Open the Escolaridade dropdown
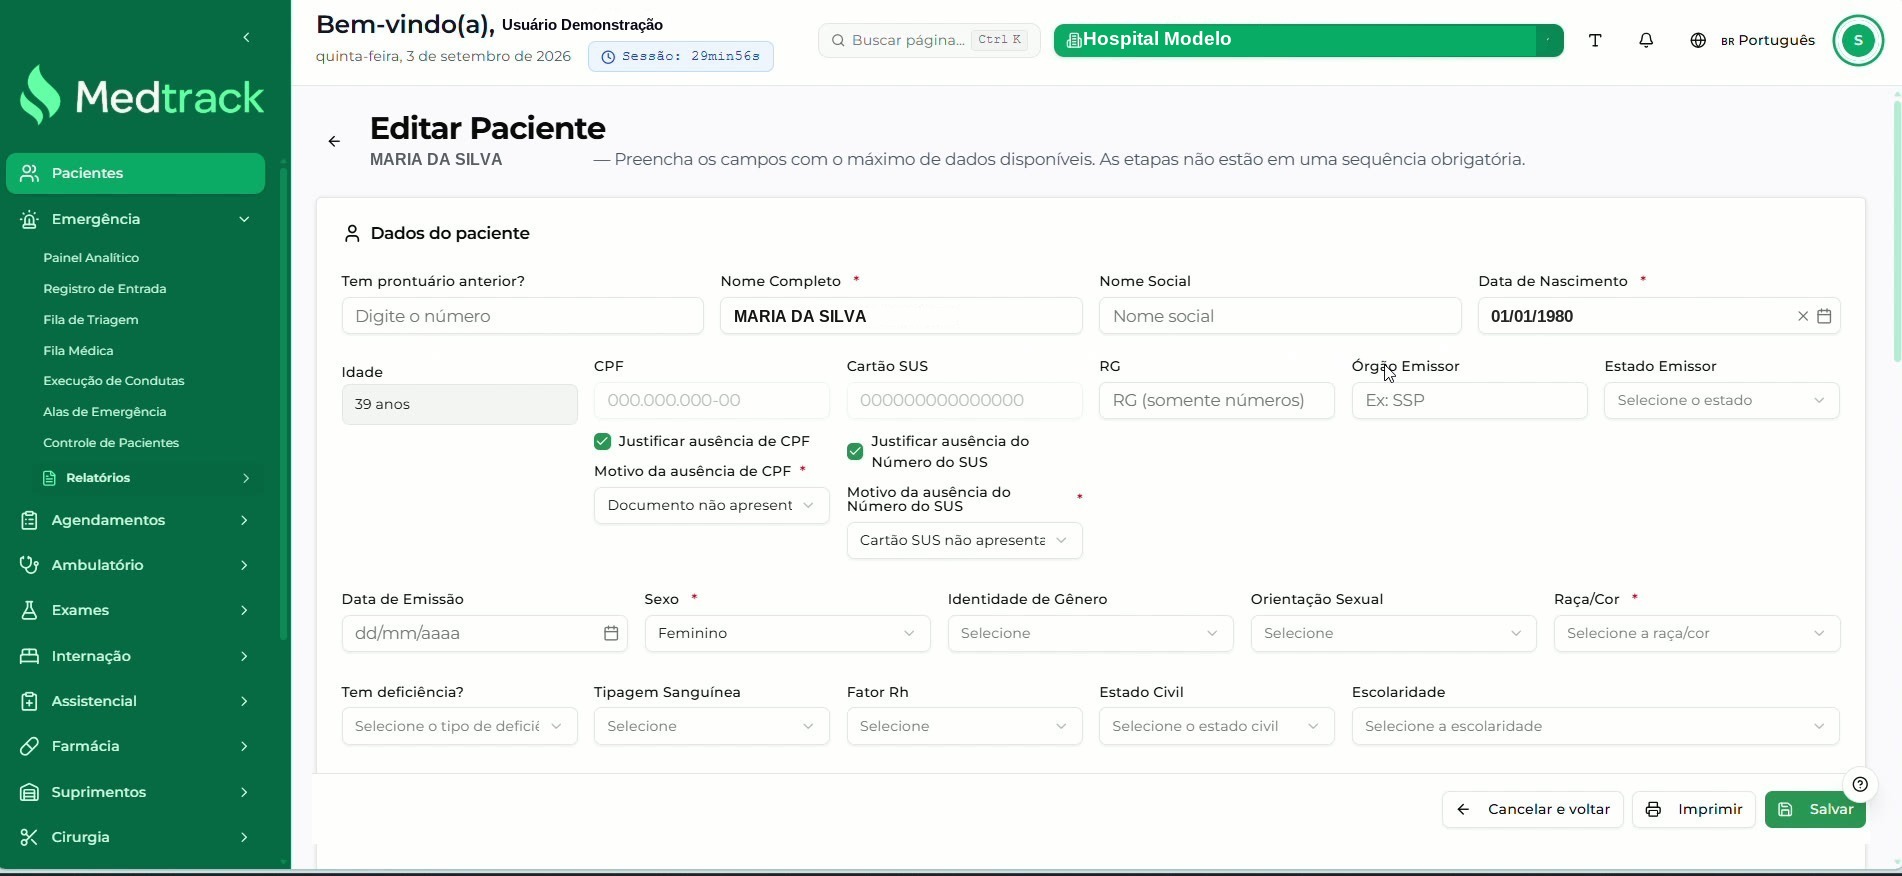This screenshot has width=1902, height=876. (x=1595, y=726)
